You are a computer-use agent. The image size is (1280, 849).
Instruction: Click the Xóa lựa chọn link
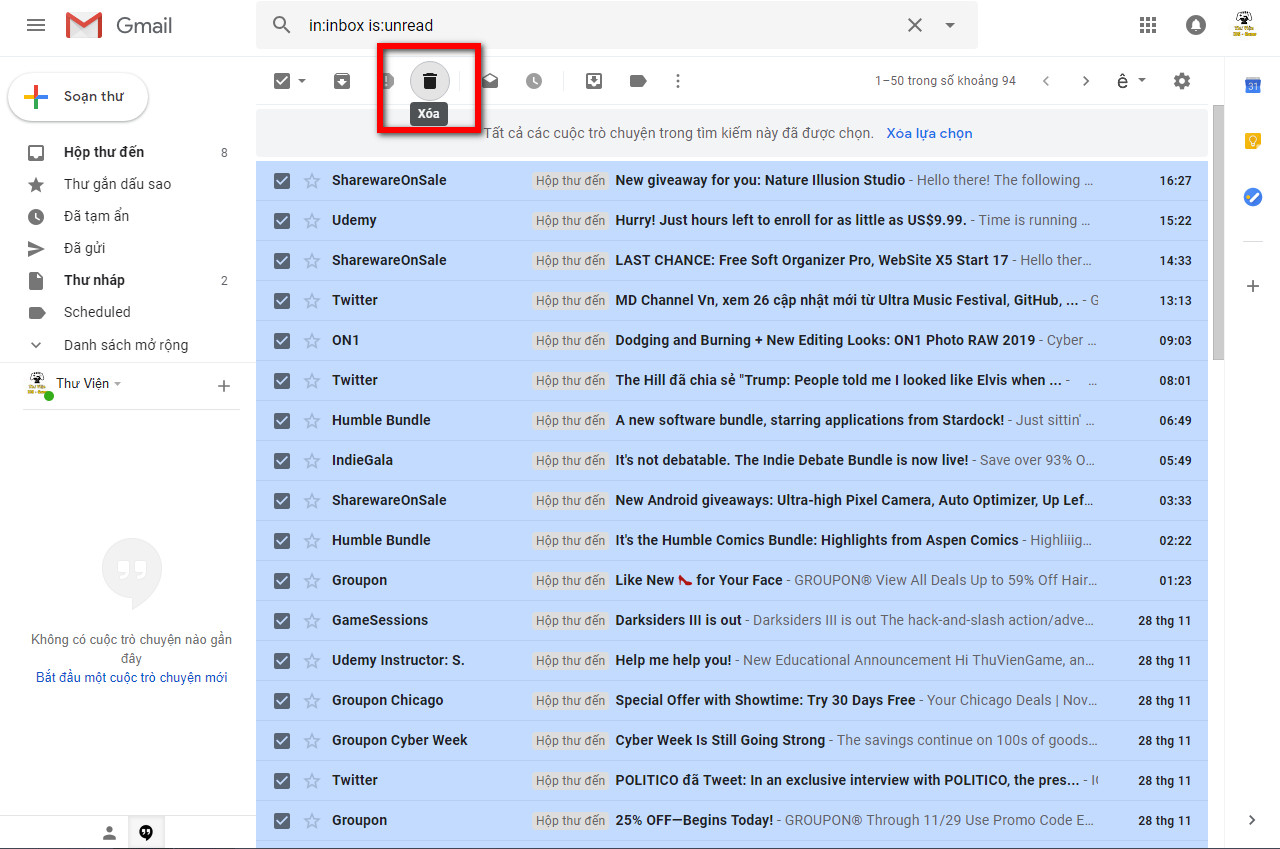[x=929, y=132]
